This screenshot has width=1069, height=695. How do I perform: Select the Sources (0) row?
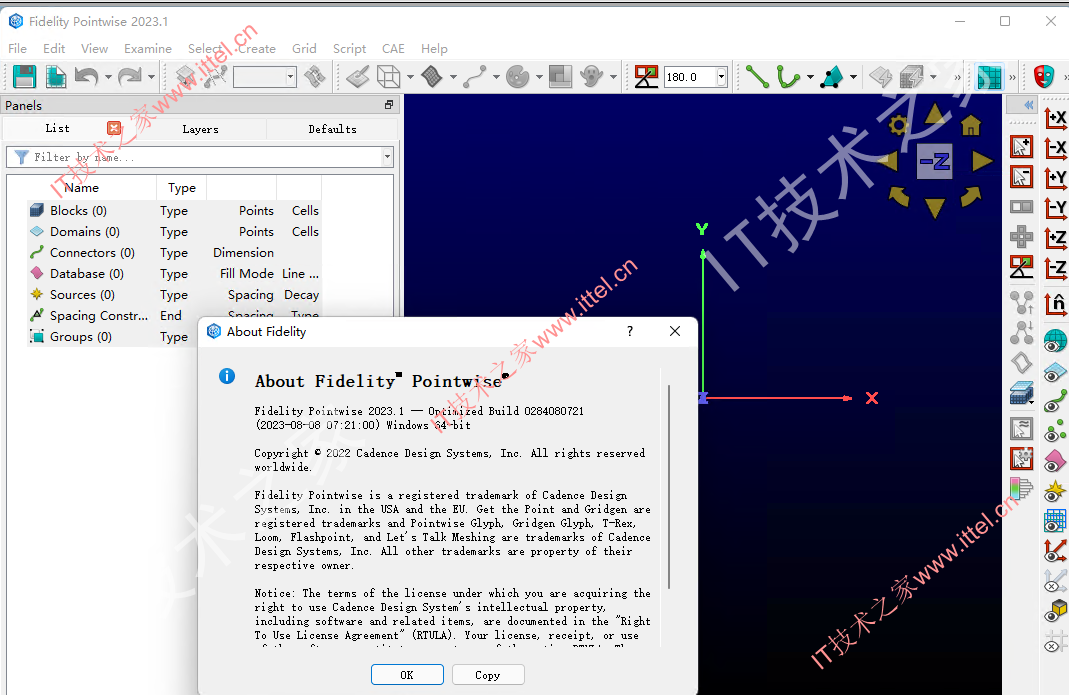tap(174, 295)
